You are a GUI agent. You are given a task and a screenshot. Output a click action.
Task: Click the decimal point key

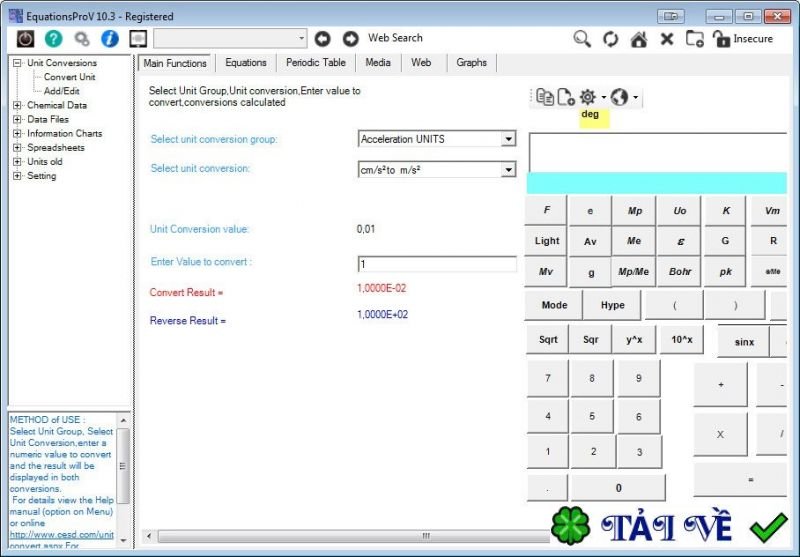pos(547,488)
